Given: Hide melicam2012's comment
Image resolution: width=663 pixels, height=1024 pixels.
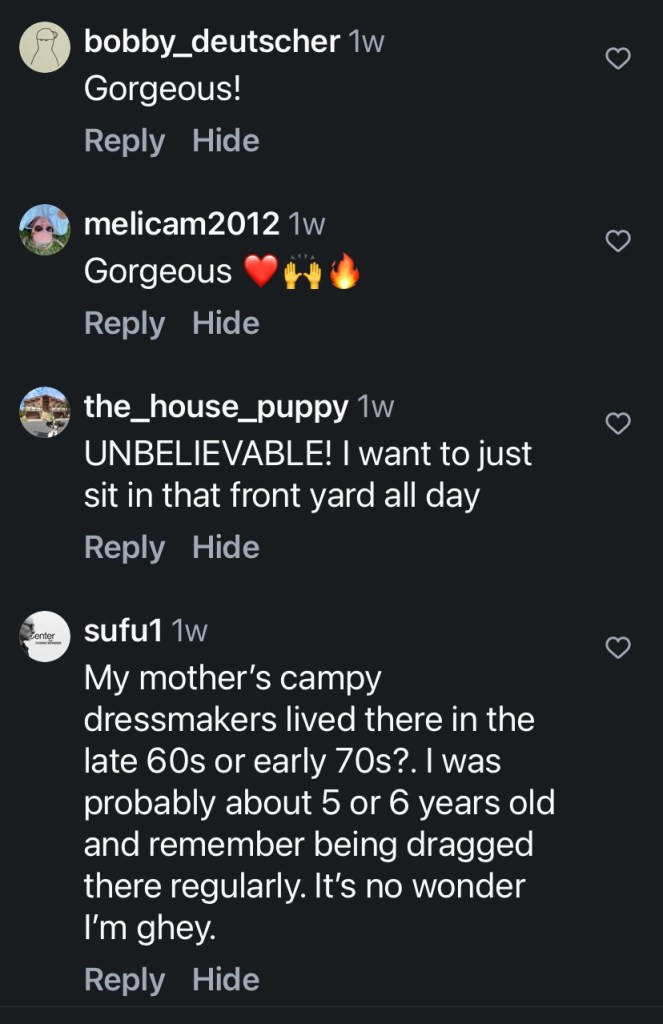Looking at the screenshot, I should tap(226, 324).
